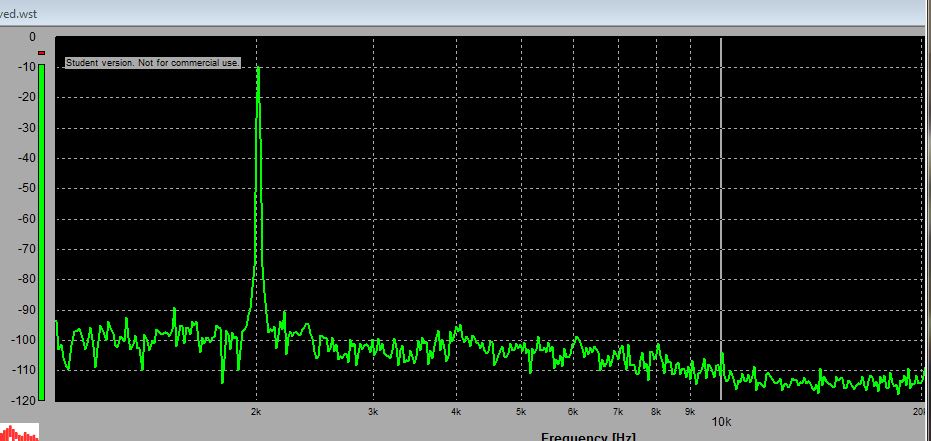Click the "-50" amplitude axis label
Viewport: 931px width, 441px height.
(27, 188)
